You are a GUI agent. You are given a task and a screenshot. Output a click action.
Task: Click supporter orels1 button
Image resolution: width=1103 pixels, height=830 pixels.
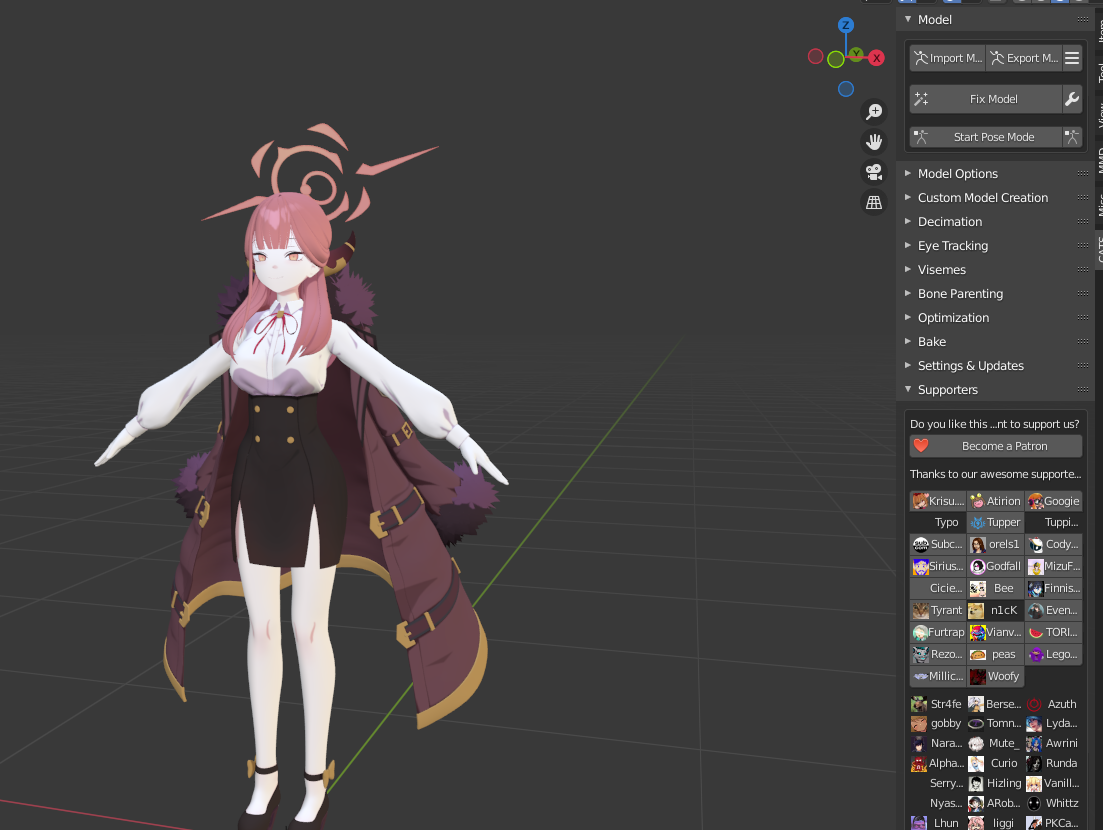click(x=995, y=544)
